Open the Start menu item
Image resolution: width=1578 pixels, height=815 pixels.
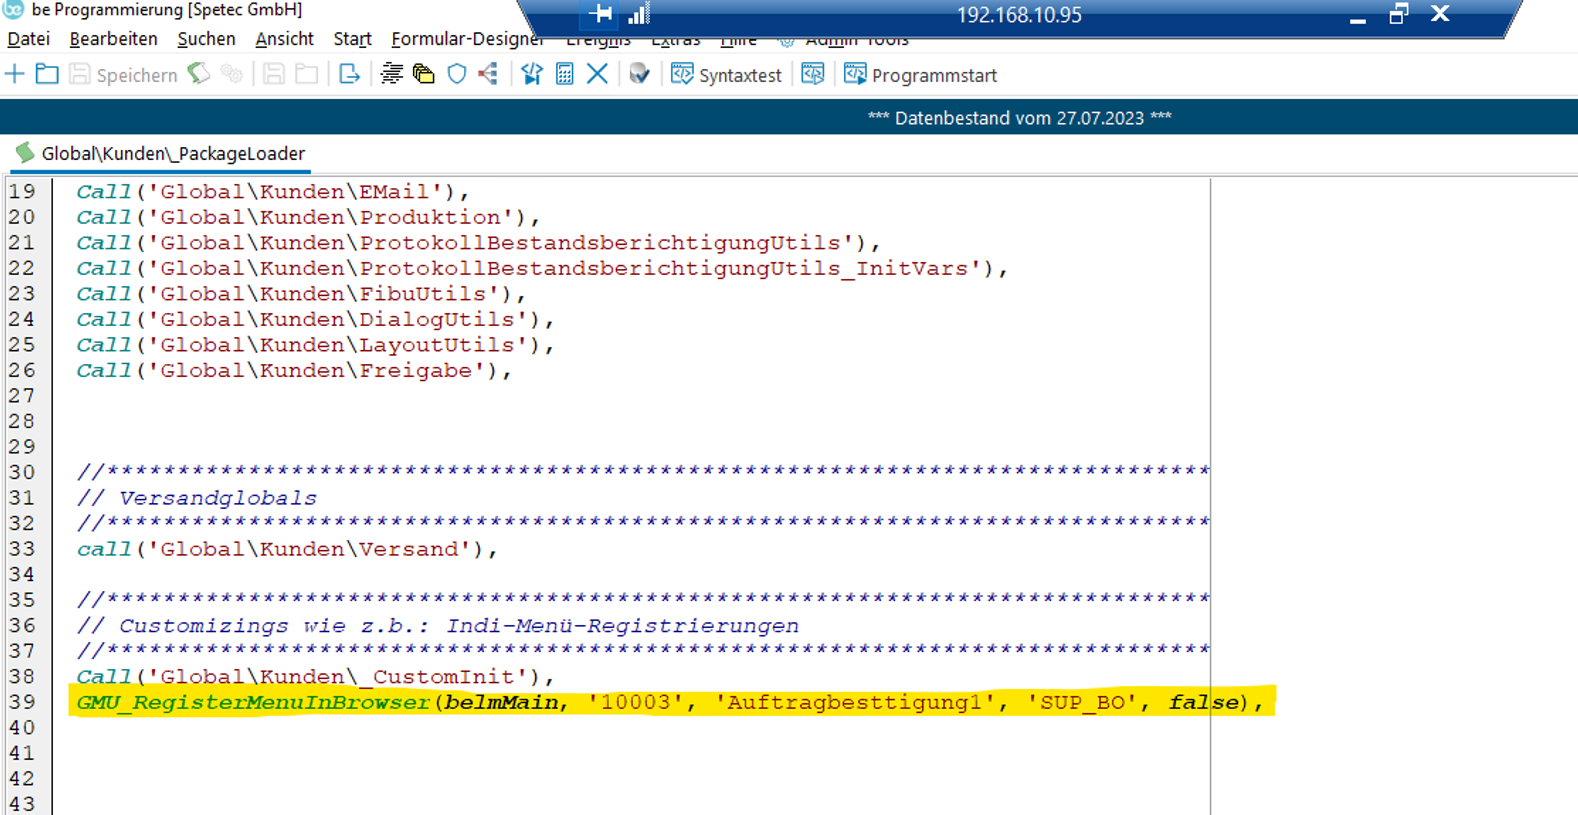[352, 39]
